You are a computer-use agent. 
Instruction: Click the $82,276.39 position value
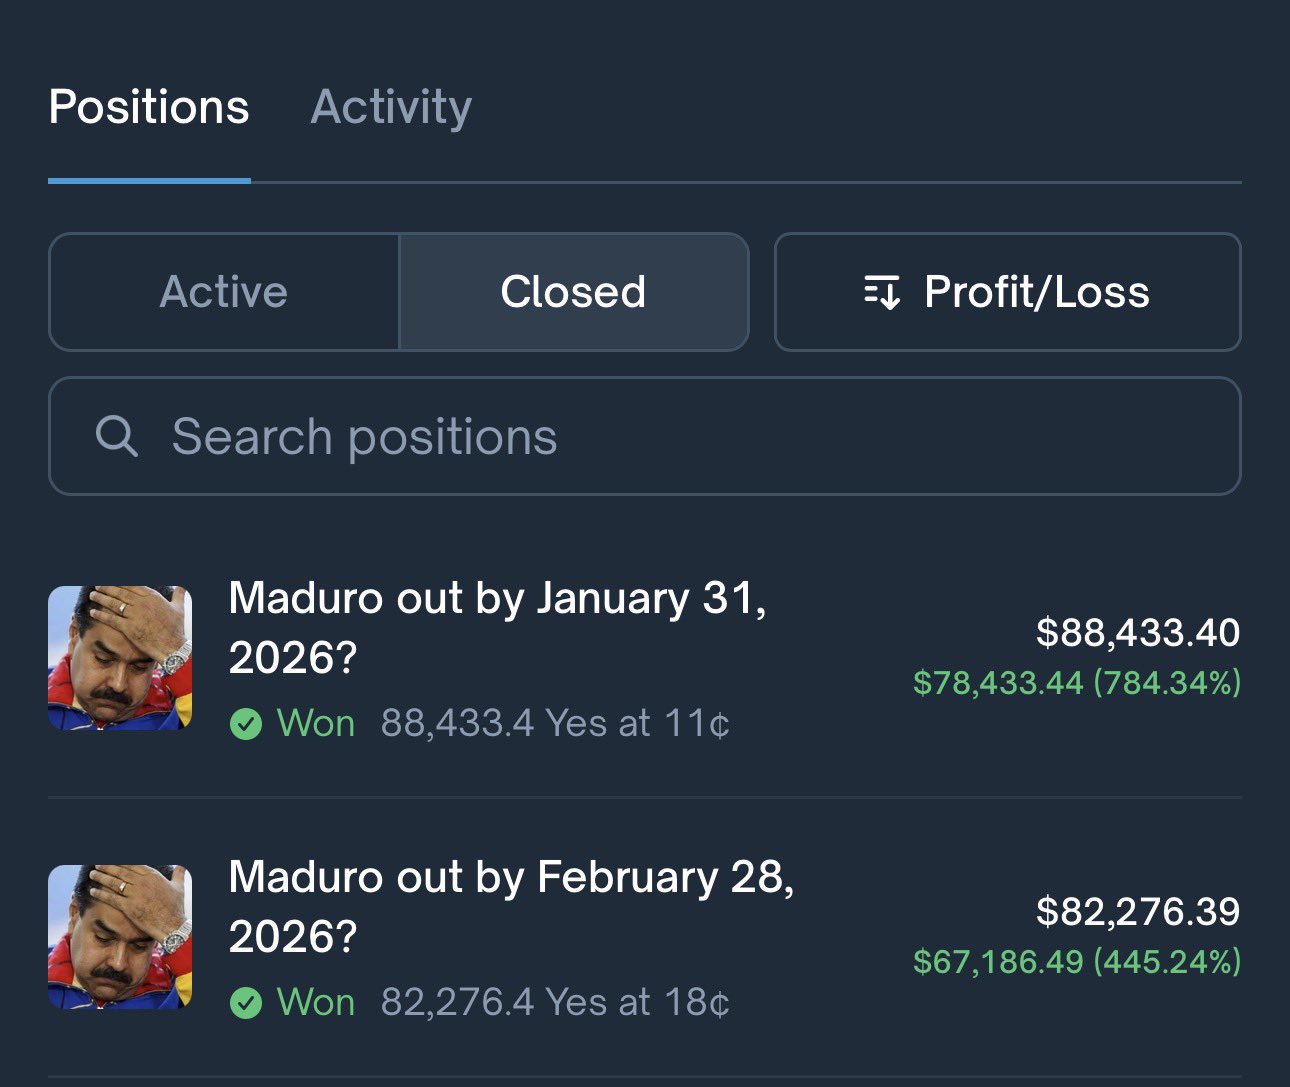(1138, 911)
